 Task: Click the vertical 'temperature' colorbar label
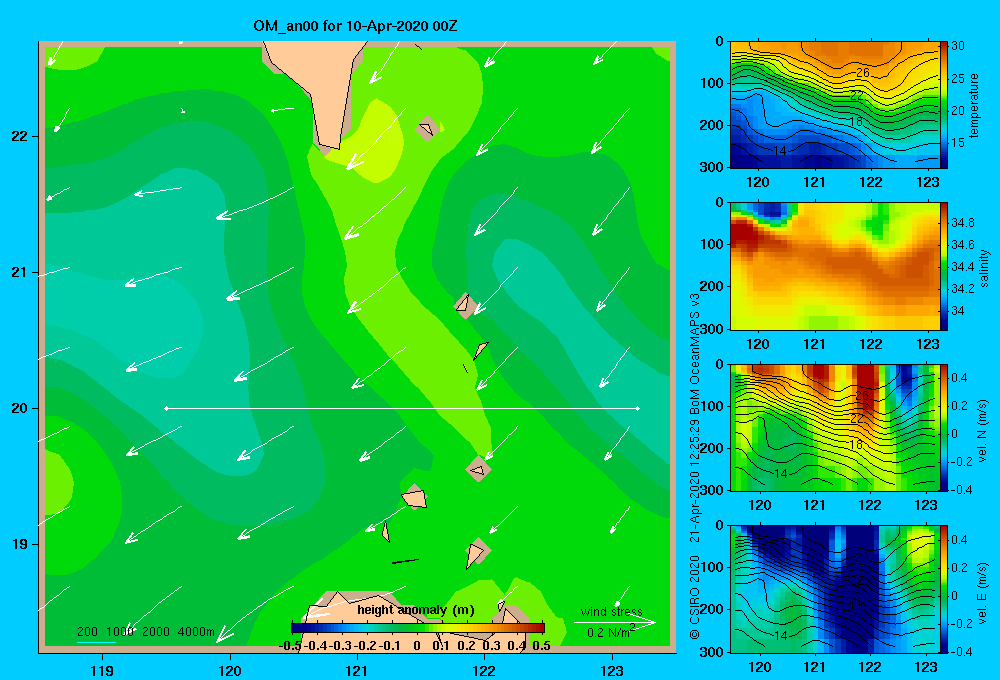974,105
